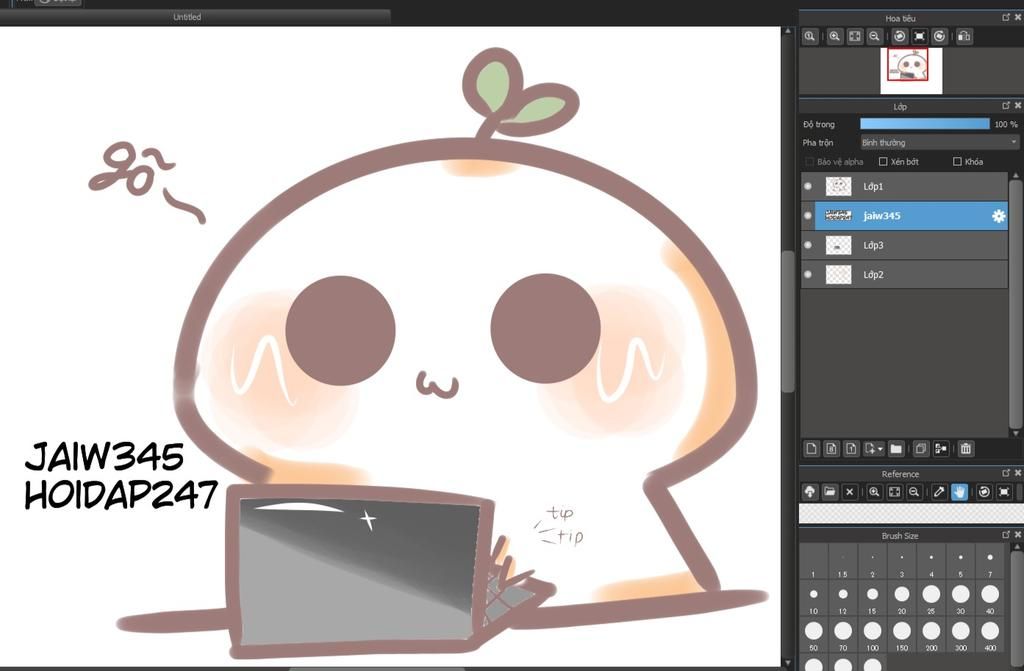Rotate canvas left in Navigator
The width and height of the screenshot is (1024, 671).
point(899,37)
